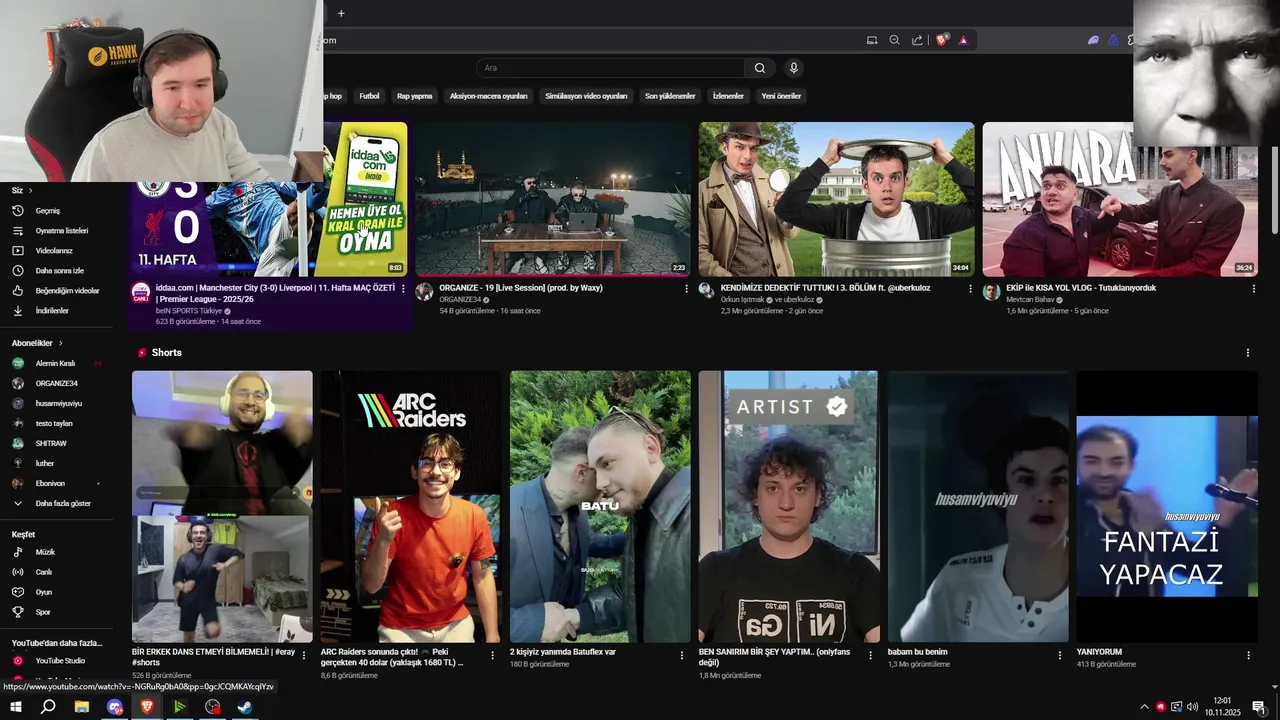Select the Yeni öneriler chip
Screen dimensions: 1280x720
pos(781,96)
